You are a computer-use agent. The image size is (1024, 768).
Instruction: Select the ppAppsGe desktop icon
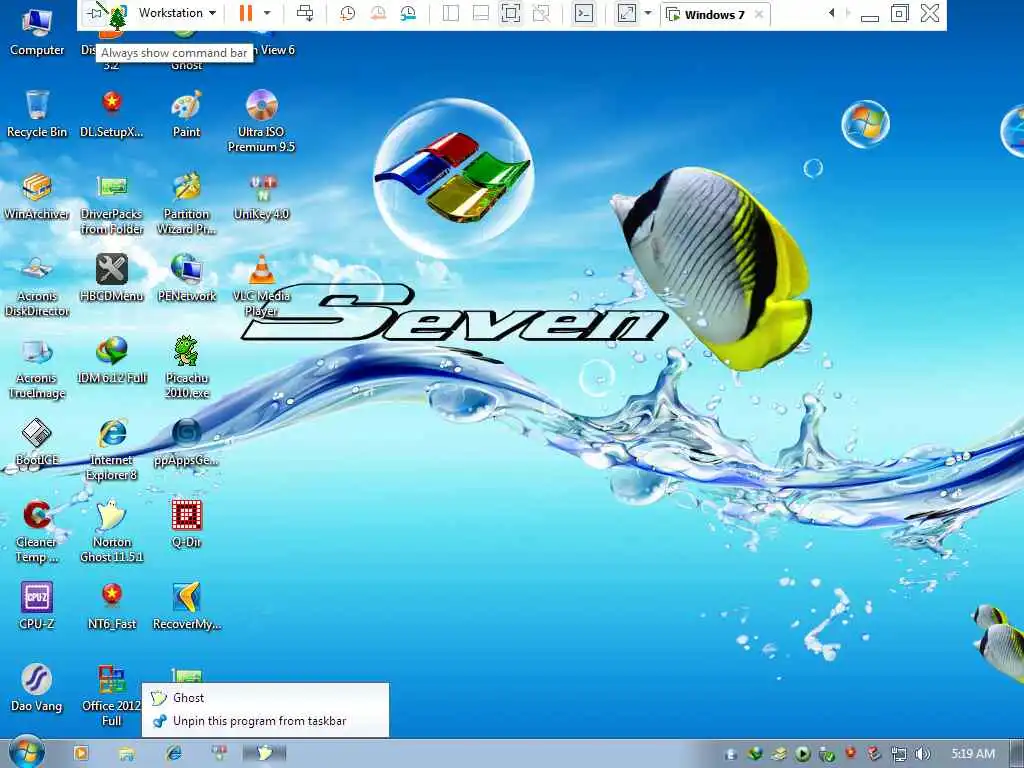click(x=186, y=443)
